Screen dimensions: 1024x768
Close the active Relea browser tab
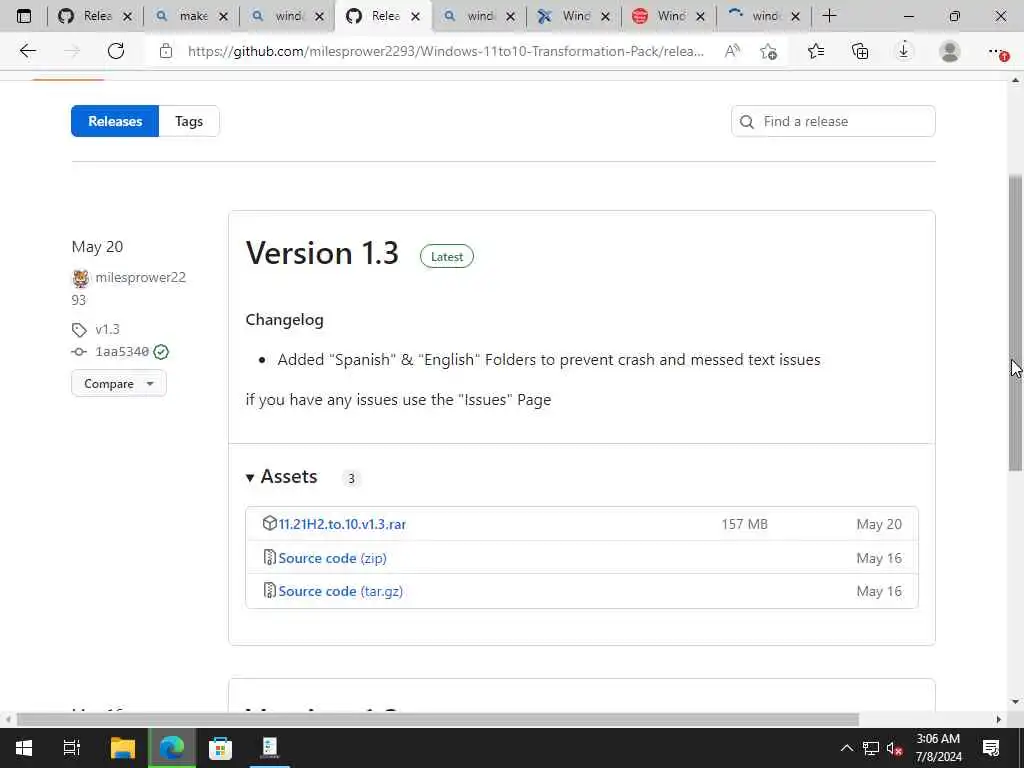[x=415, y=17]
